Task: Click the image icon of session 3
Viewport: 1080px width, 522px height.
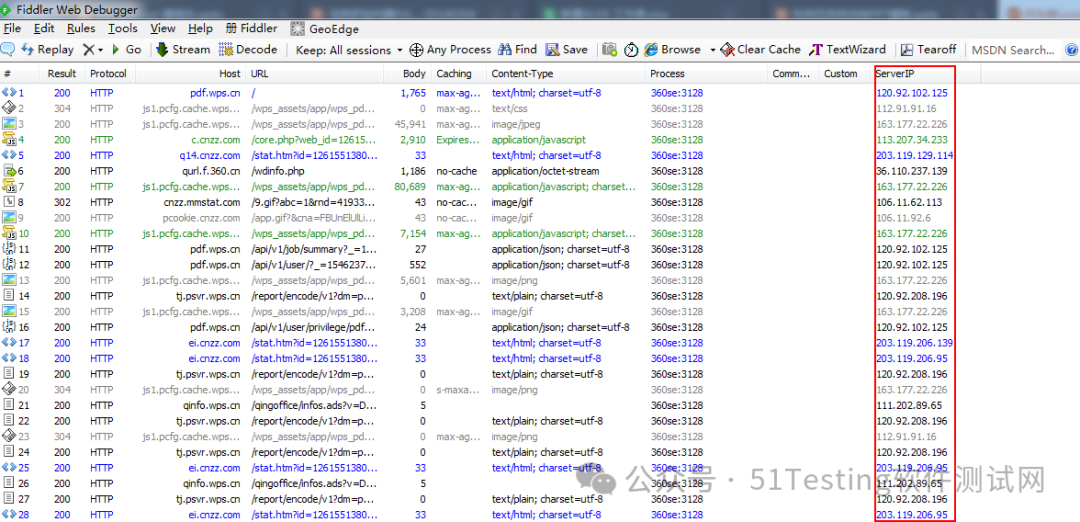Action: click(8, 124)
